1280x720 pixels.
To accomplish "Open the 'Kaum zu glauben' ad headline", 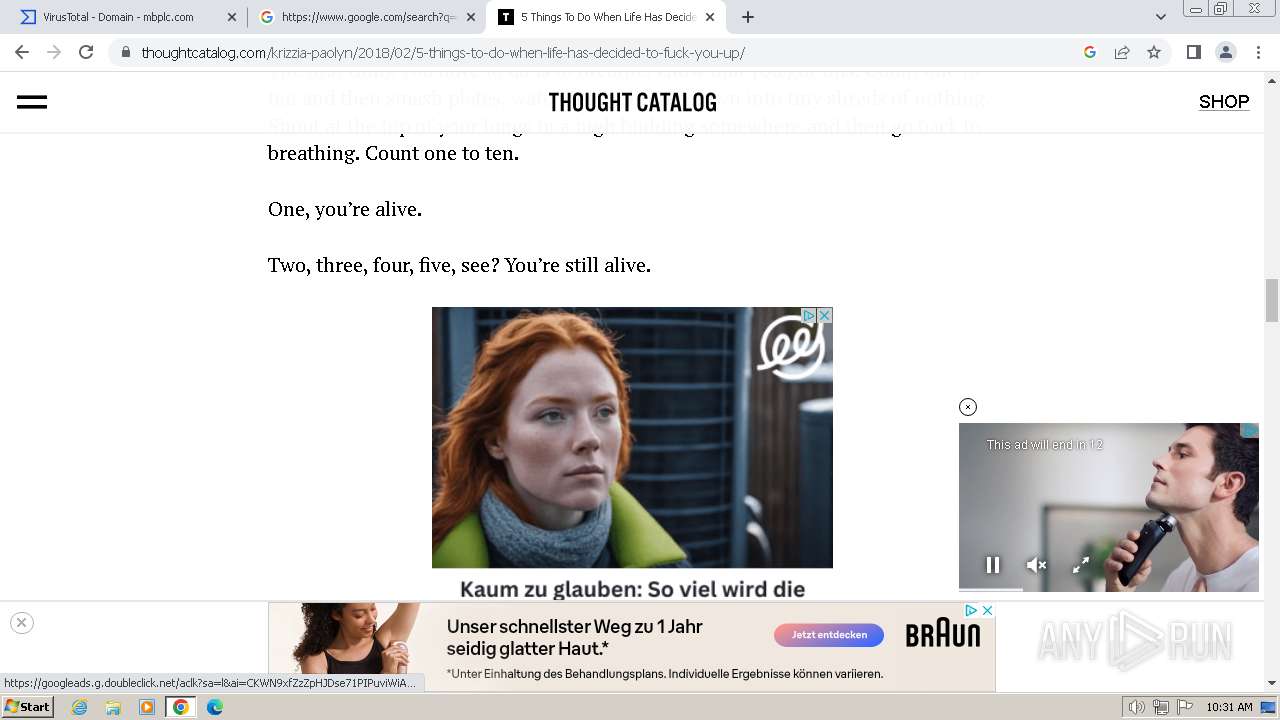I will click(632, 589).
